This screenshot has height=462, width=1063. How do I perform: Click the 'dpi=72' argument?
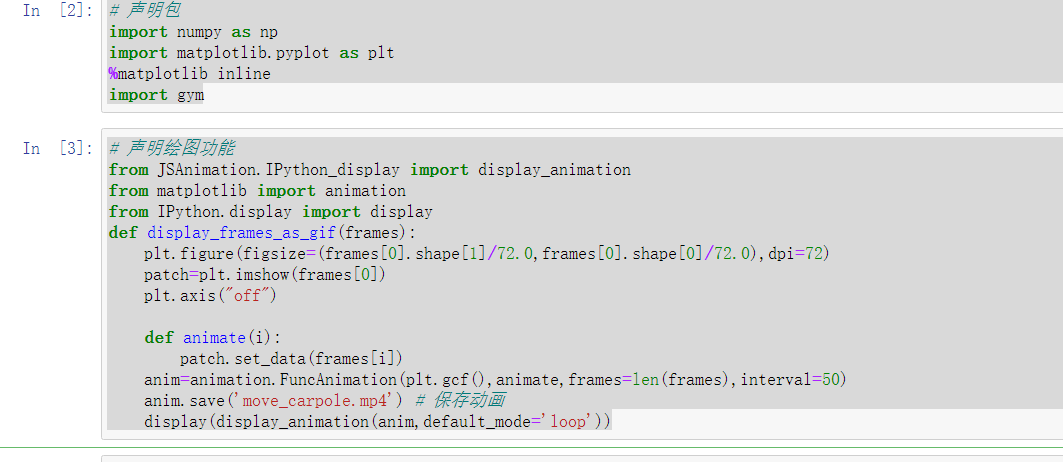[795, 254]
